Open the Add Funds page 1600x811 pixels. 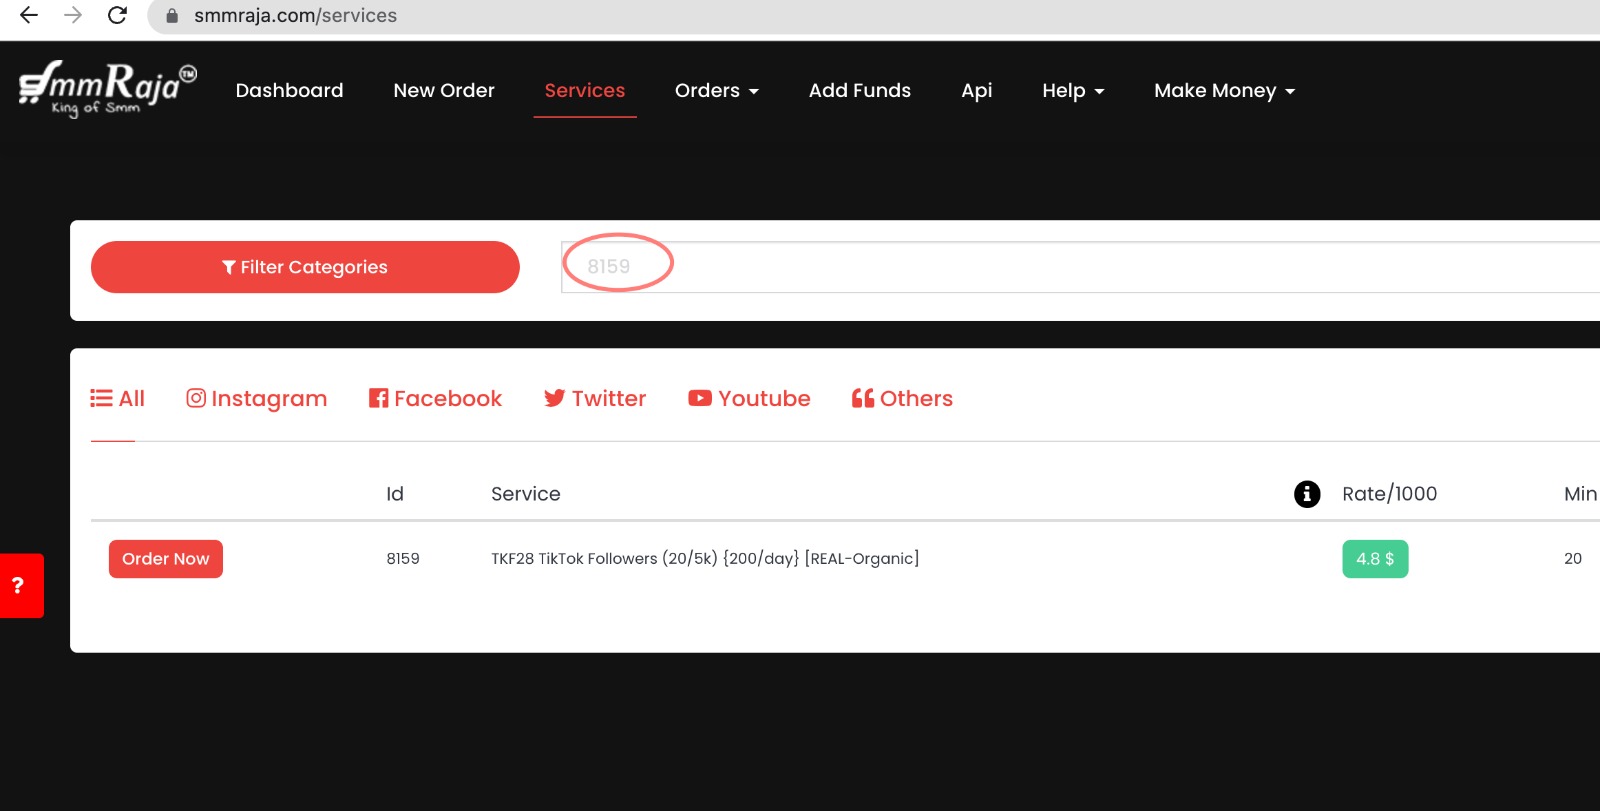click(860, 90)
